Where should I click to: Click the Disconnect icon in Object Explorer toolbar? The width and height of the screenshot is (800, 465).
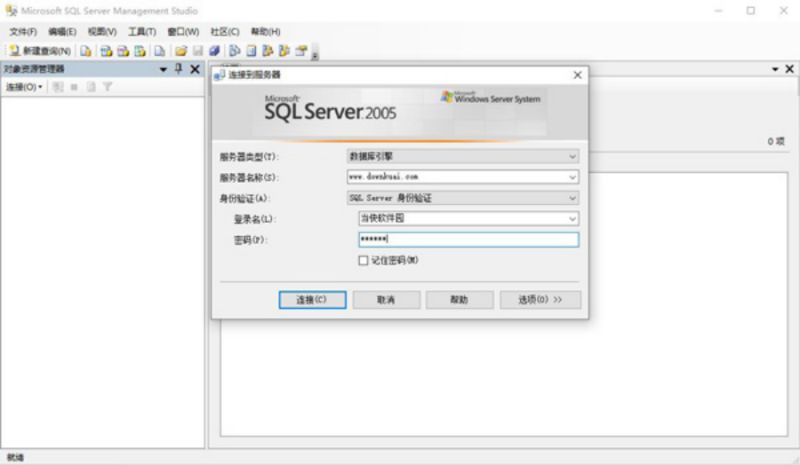click(58, 87)
